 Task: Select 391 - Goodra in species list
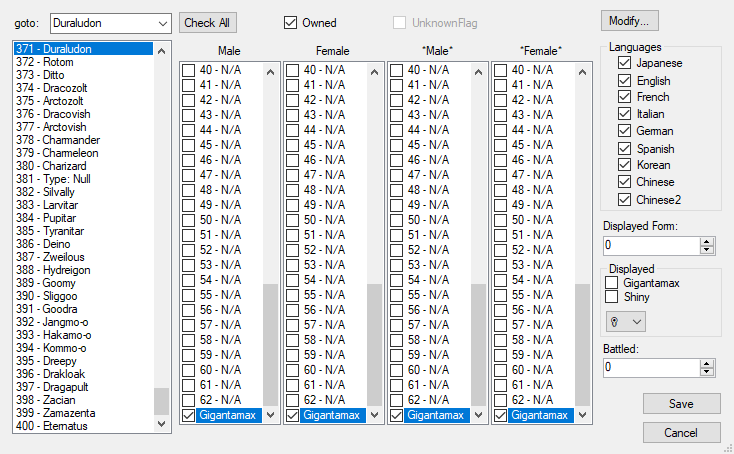(84, 309)
